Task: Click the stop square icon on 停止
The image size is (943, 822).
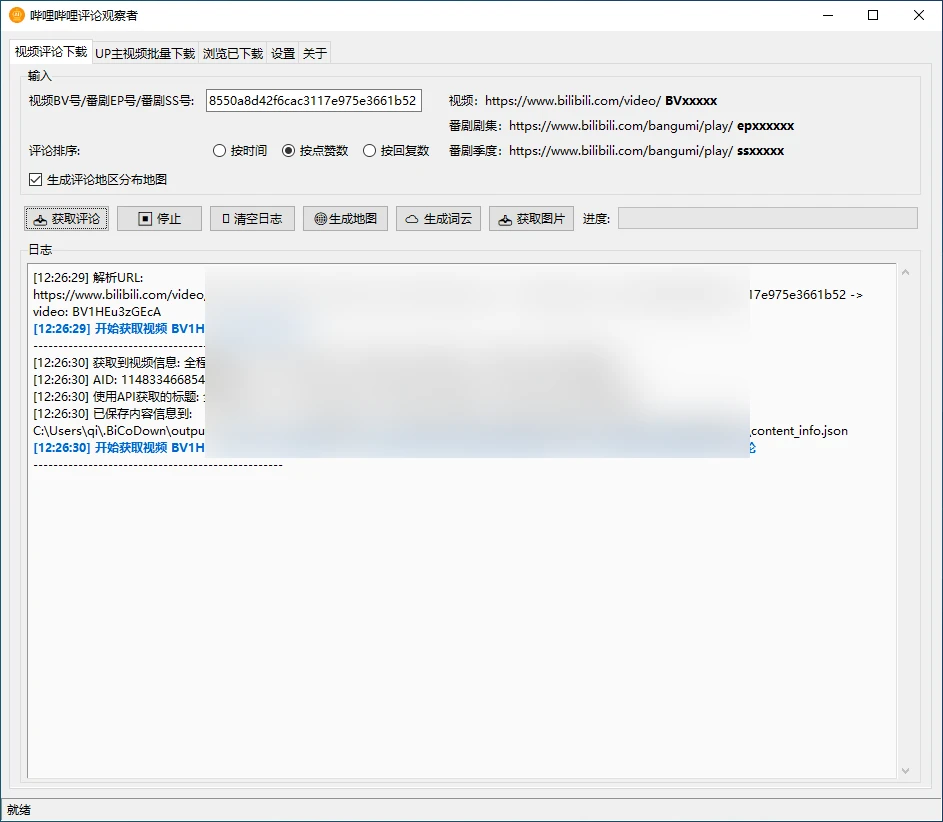Action: coord(145,219)
